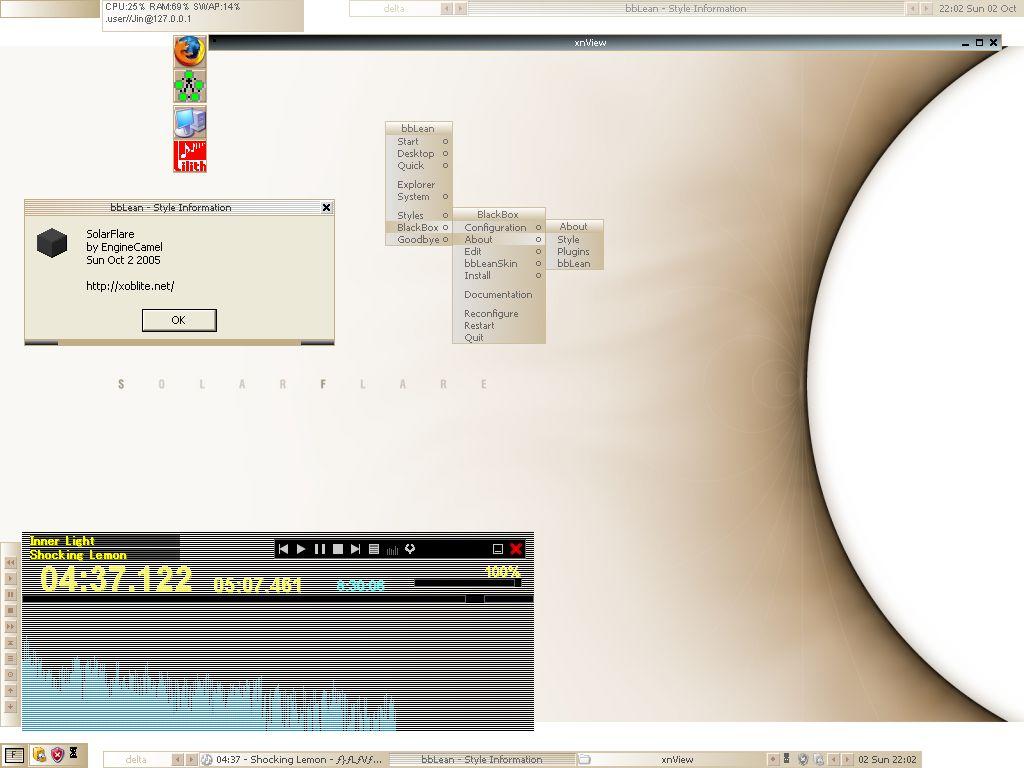
Task: Adjust the player's volume bar under 100%
Action: tap(468, 583)
